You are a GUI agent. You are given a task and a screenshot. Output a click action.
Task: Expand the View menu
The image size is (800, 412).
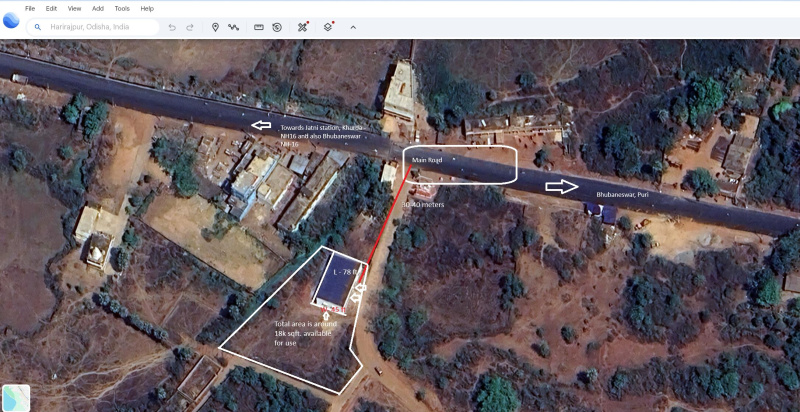point(74,8)
